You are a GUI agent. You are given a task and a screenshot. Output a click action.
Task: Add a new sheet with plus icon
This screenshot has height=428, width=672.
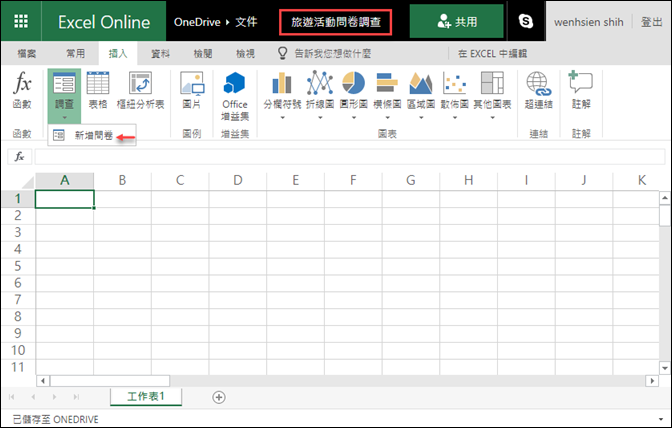[219, 397]
